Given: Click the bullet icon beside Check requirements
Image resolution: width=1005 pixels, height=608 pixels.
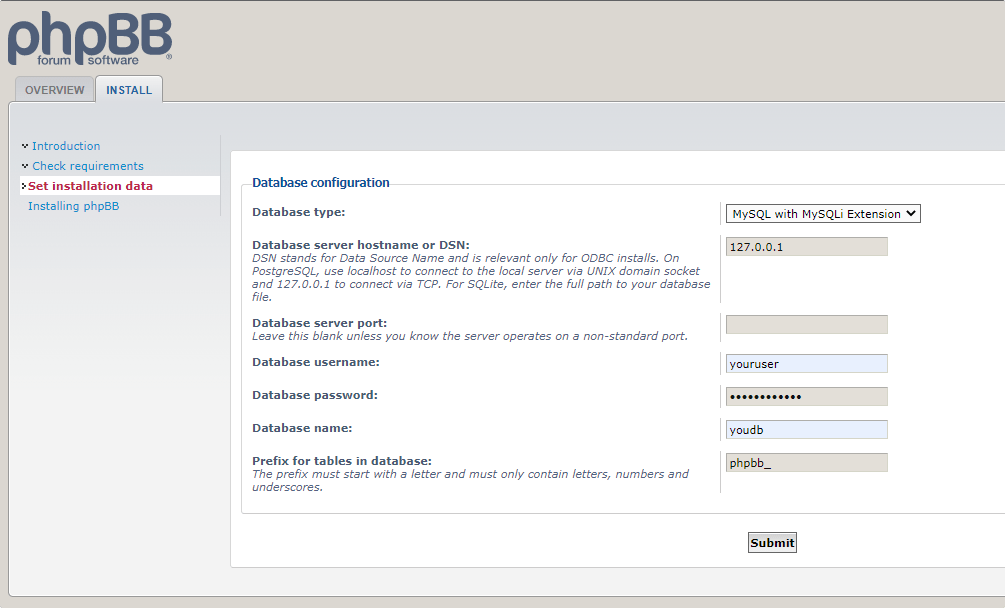Looking at the screenshot, I should 25,165.
